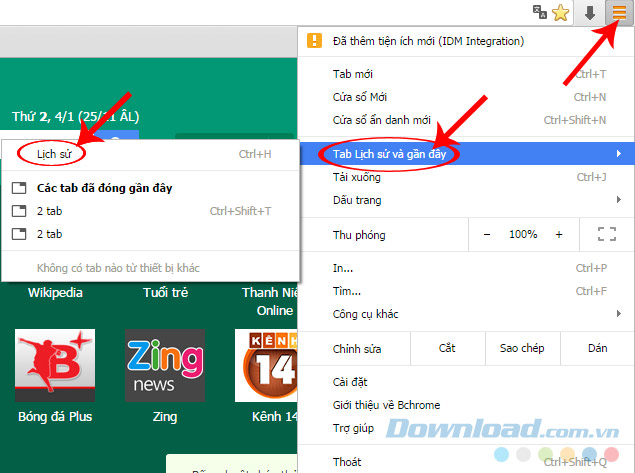Choose Cửa sổ Mới menu item
Screen dimensions: 635x473
point(466,97)
